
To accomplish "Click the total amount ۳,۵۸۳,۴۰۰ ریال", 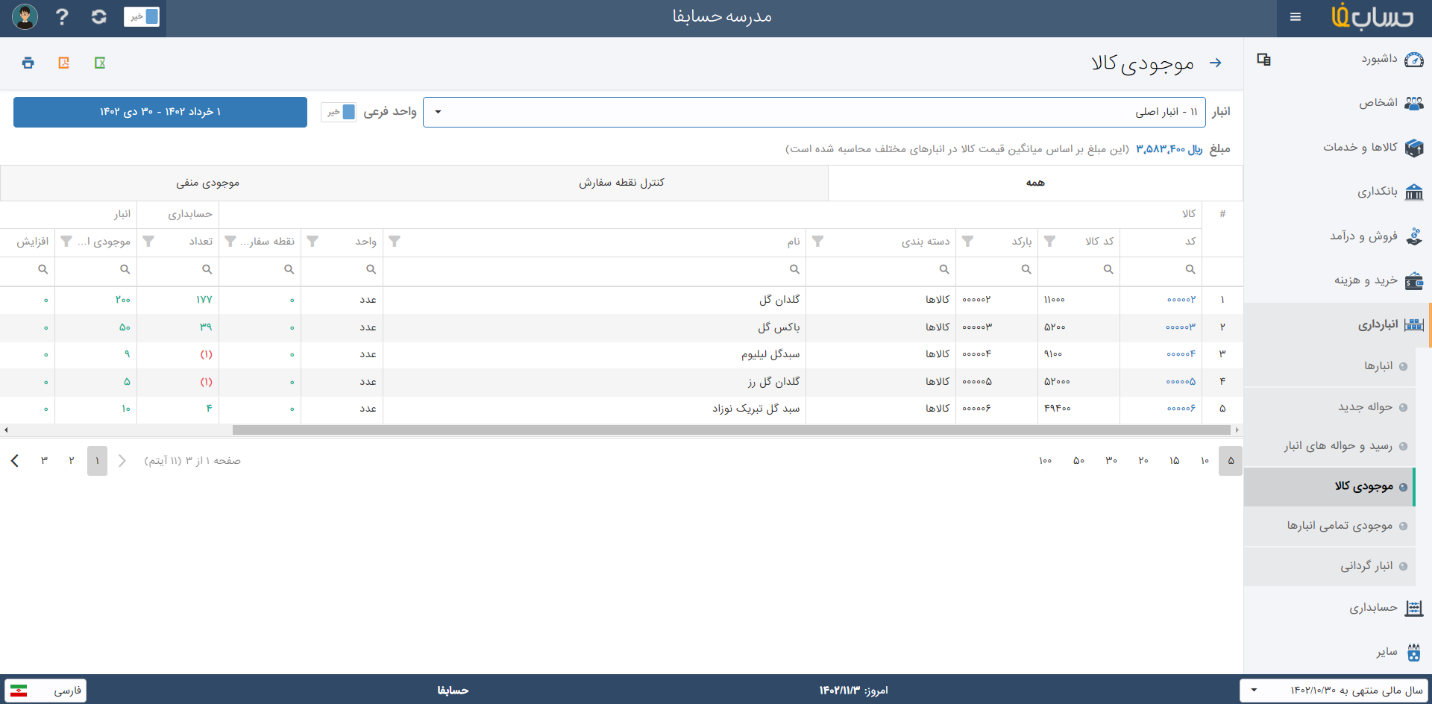I will pyautogui.click(x=1169, y=149).
